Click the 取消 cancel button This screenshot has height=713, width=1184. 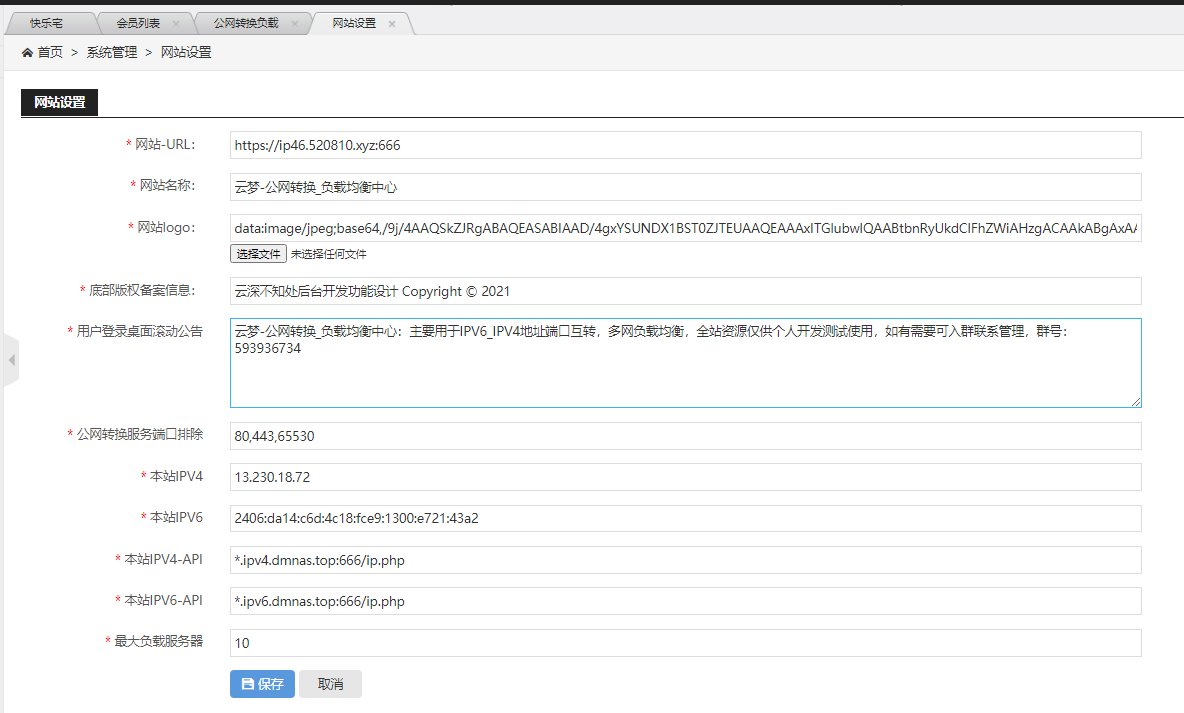click(x=330, y=684)
